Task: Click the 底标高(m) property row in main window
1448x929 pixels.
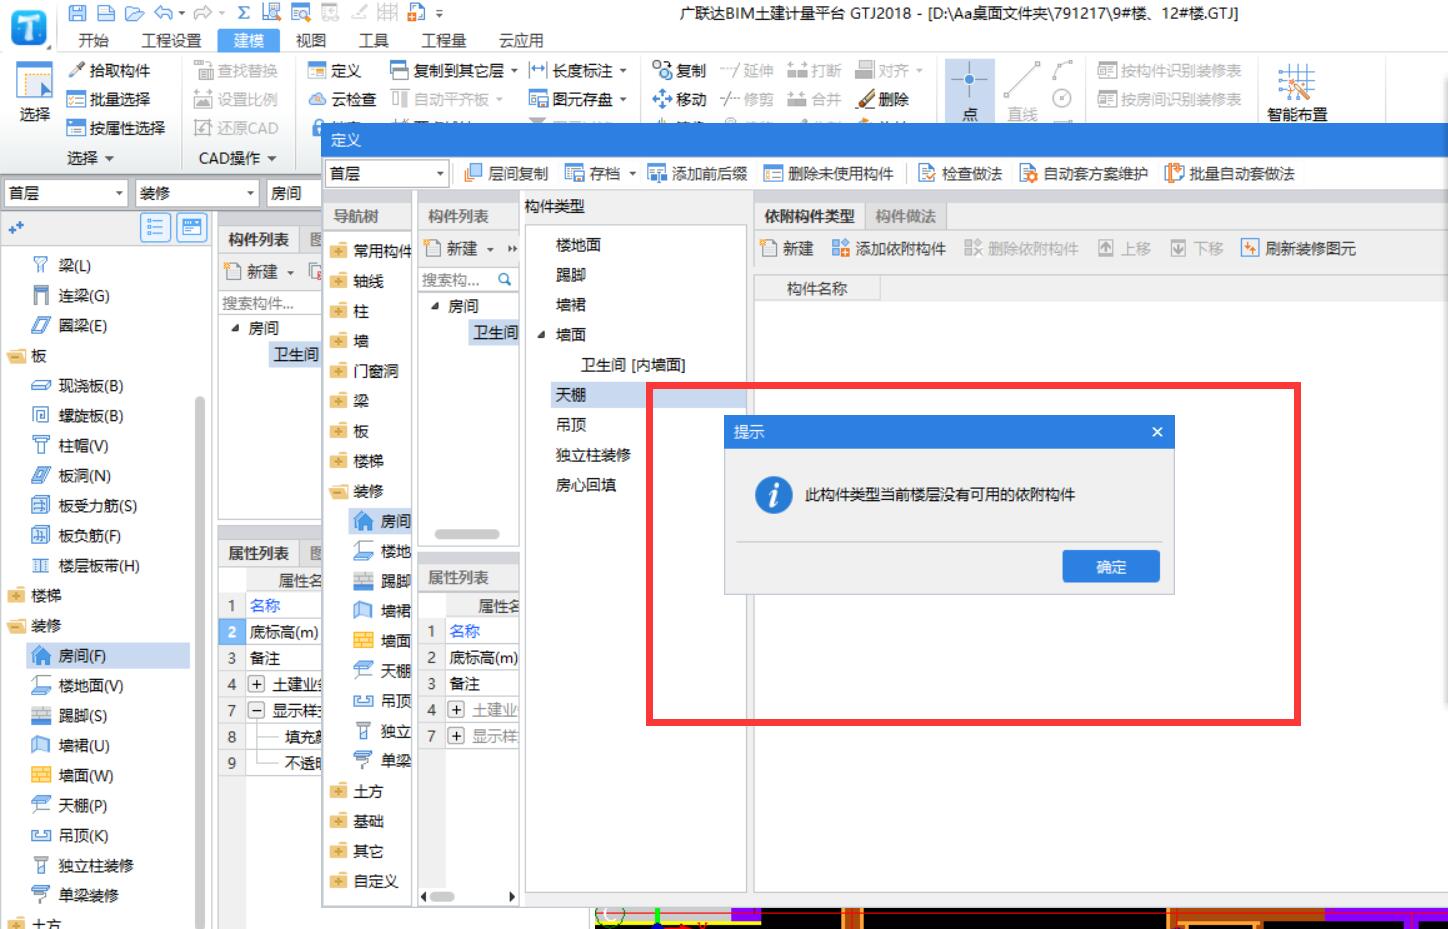Action: click(269, 632)
